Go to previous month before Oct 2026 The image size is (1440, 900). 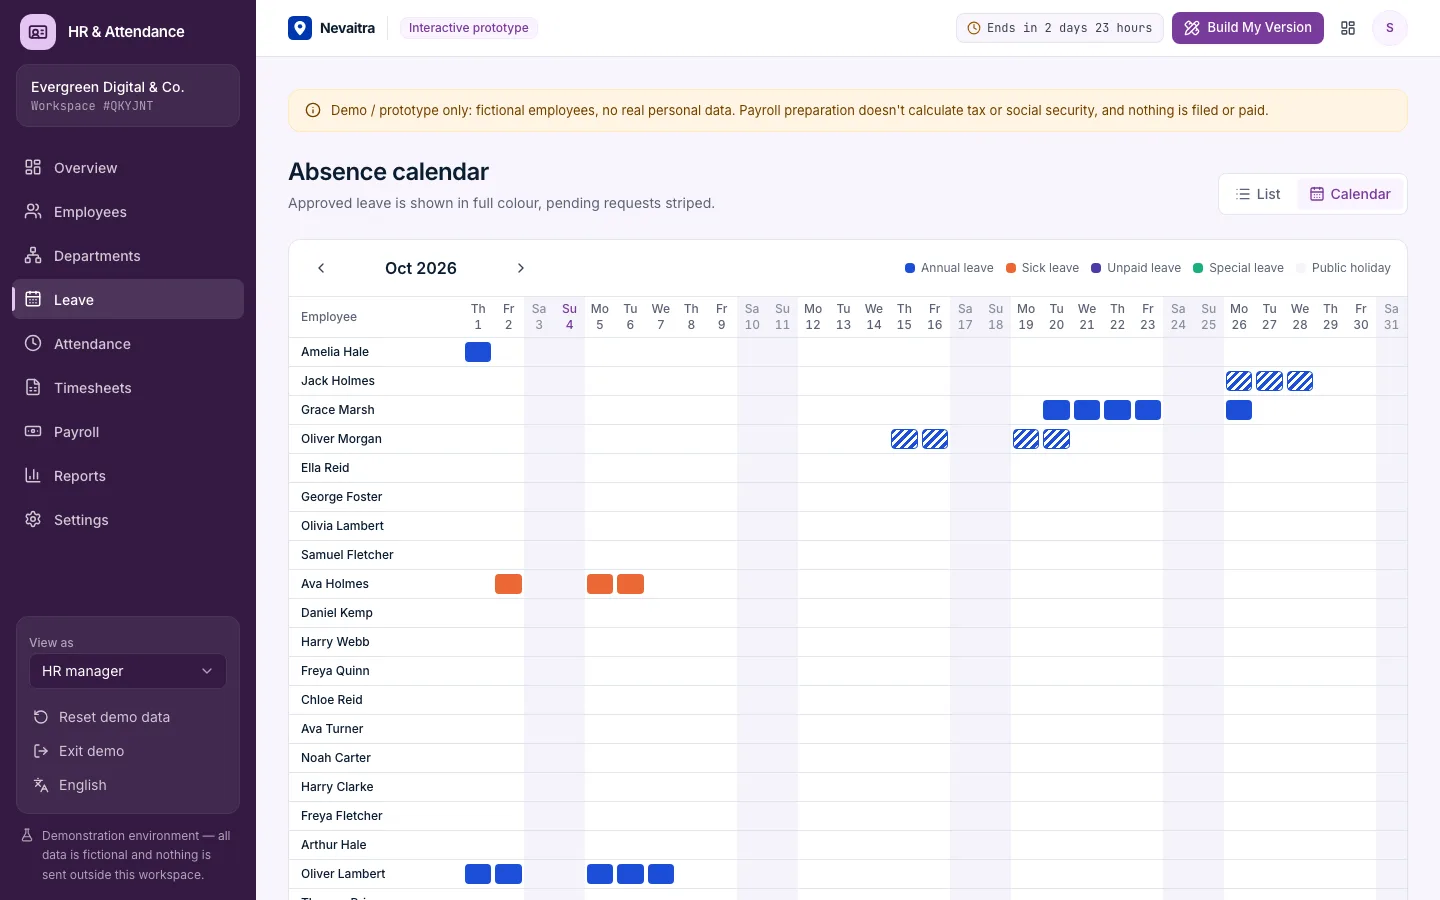click(321, 268)
